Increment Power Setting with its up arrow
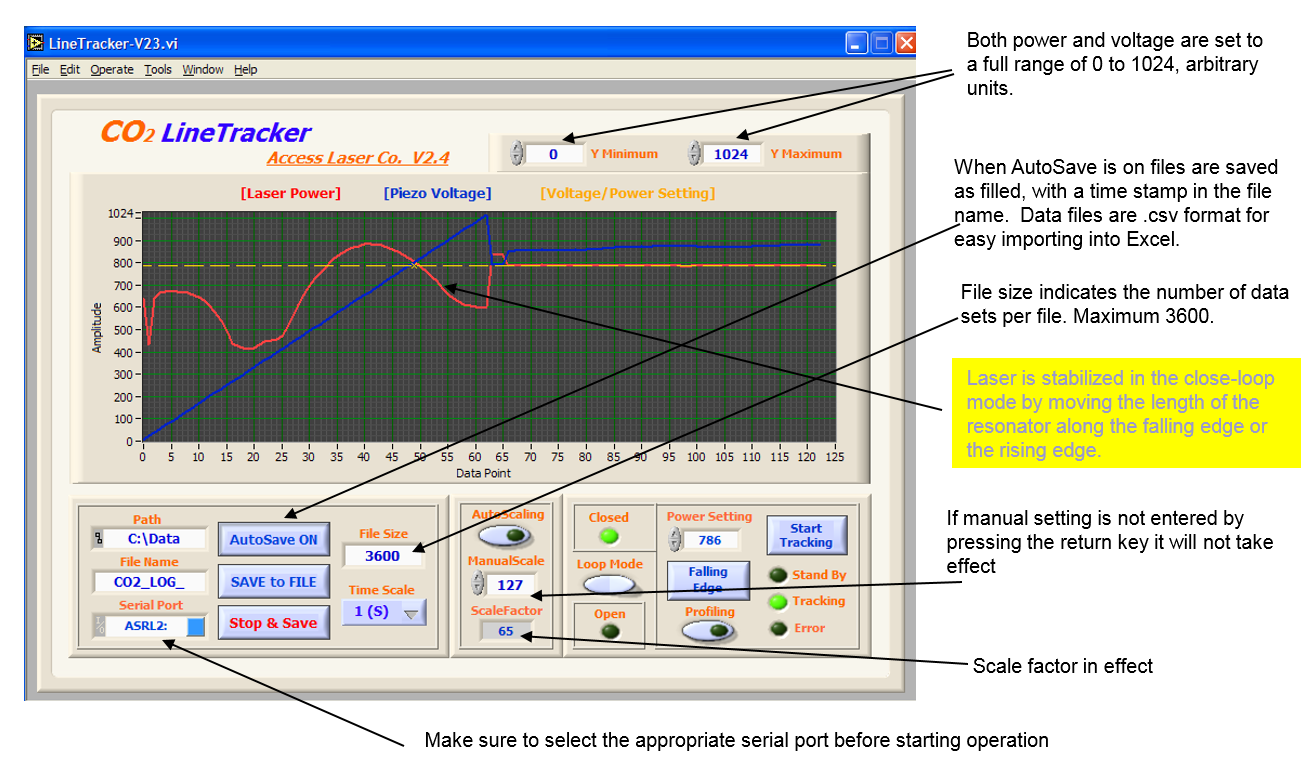The height and width of the screenshot is (781, 1301). click(x=674, y=534)
